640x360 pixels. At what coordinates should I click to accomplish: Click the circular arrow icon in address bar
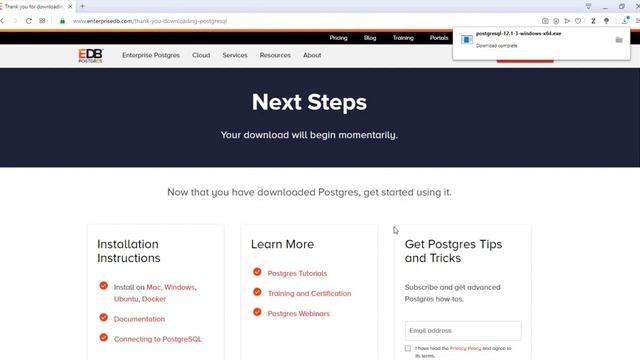tap(556, 21)
